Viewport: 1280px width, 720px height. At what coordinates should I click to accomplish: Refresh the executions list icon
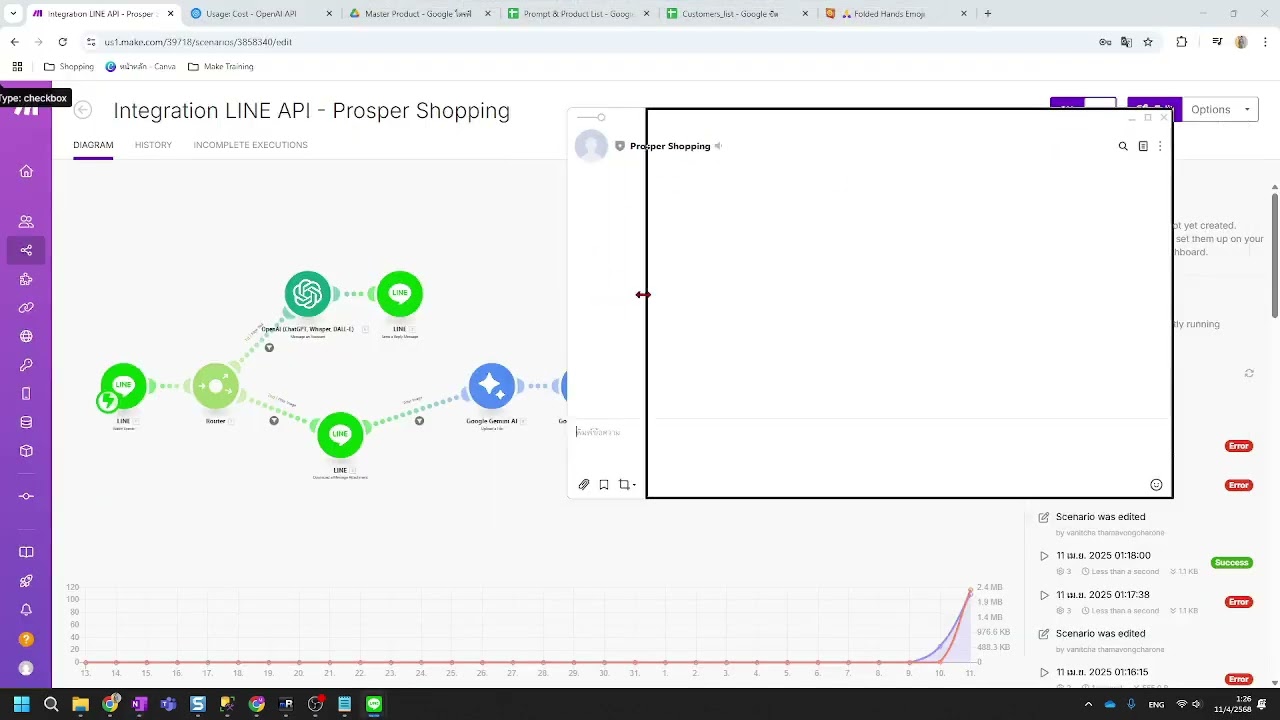pos(1249,373)
